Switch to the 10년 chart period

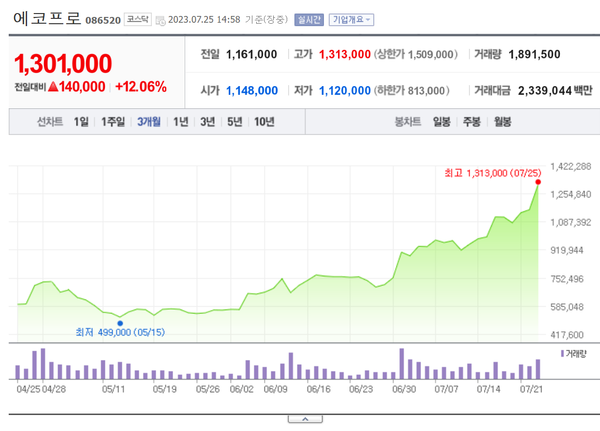pos(264,122)
